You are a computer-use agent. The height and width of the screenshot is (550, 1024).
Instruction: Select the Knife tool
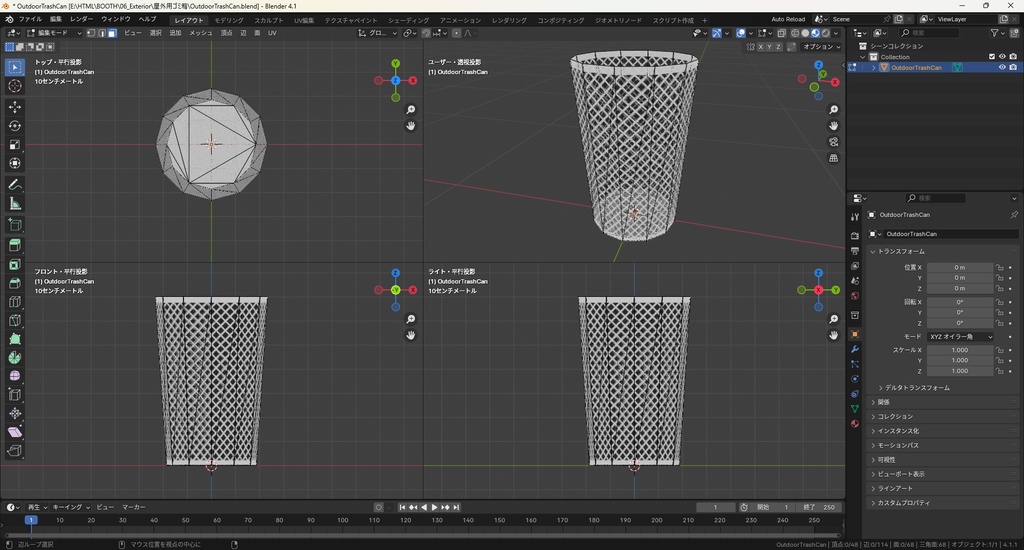pyautogui.click(x=15, y=320)
